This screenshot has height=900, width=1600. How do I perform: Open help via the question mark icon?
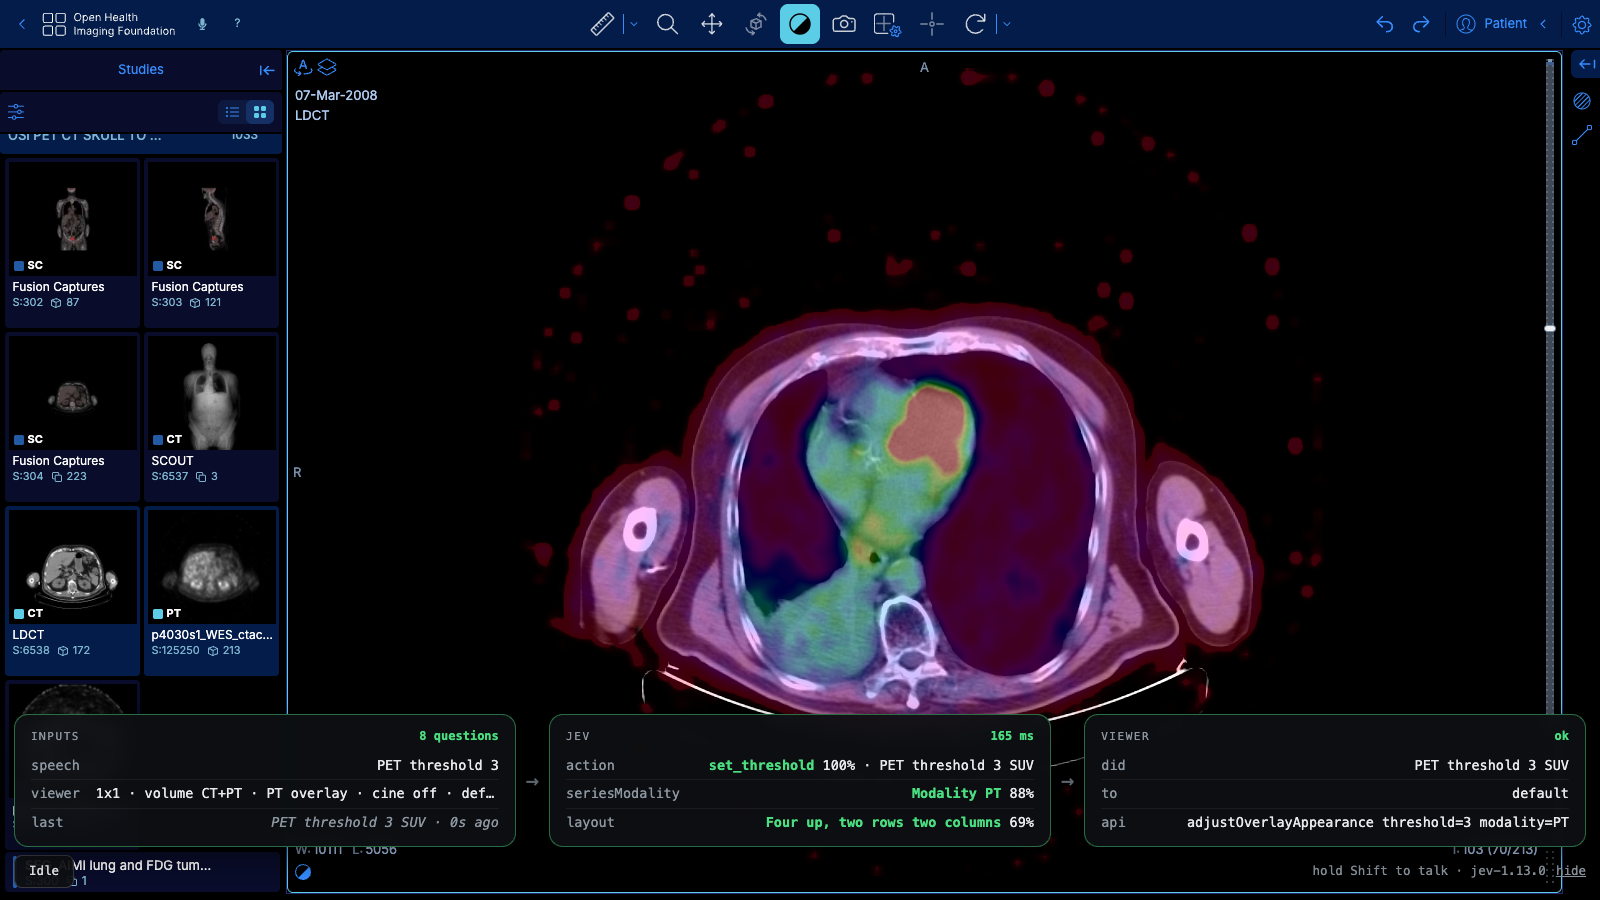[x=237, y=23]
